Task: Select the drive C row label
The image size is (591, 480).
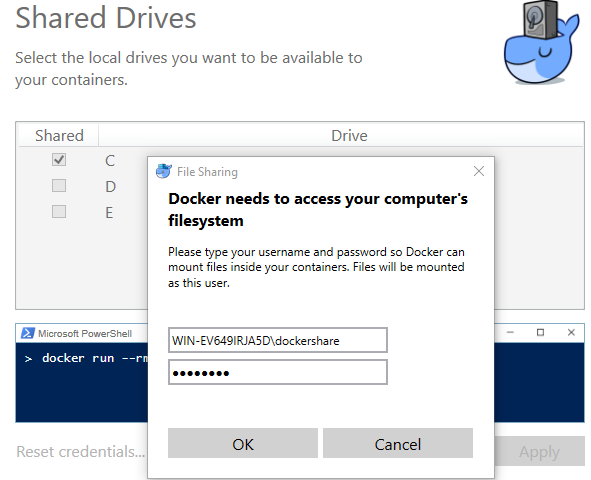Action: [x=110, y=161]
